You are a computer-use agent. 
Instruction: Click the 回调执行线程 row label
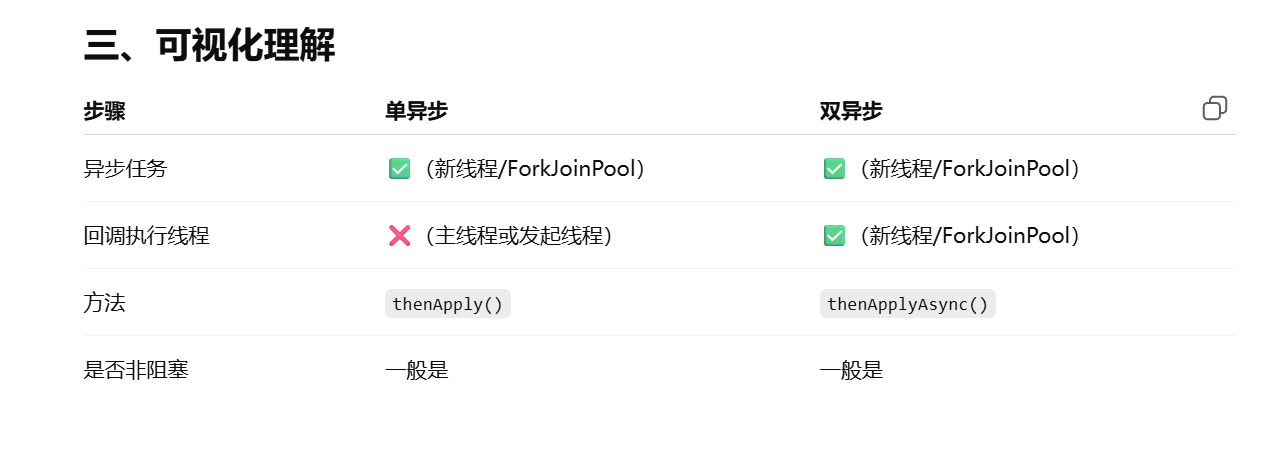tap(146, 236)
